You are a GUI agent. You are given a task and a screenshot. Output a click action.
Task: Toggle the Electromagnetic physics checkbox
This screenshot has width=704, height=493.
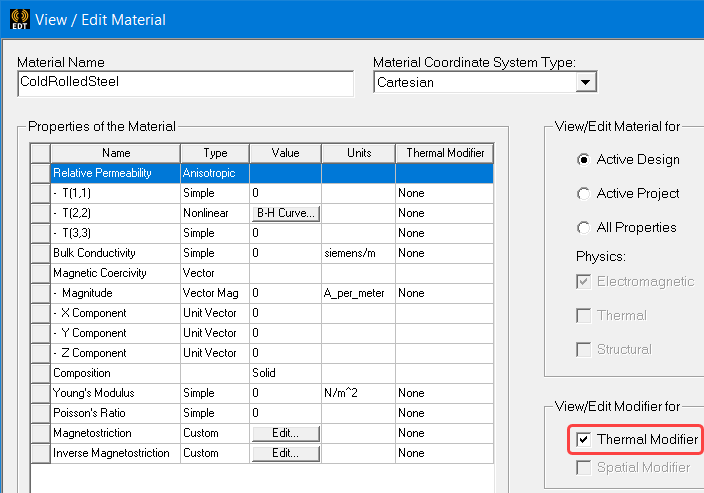(584, 282)
